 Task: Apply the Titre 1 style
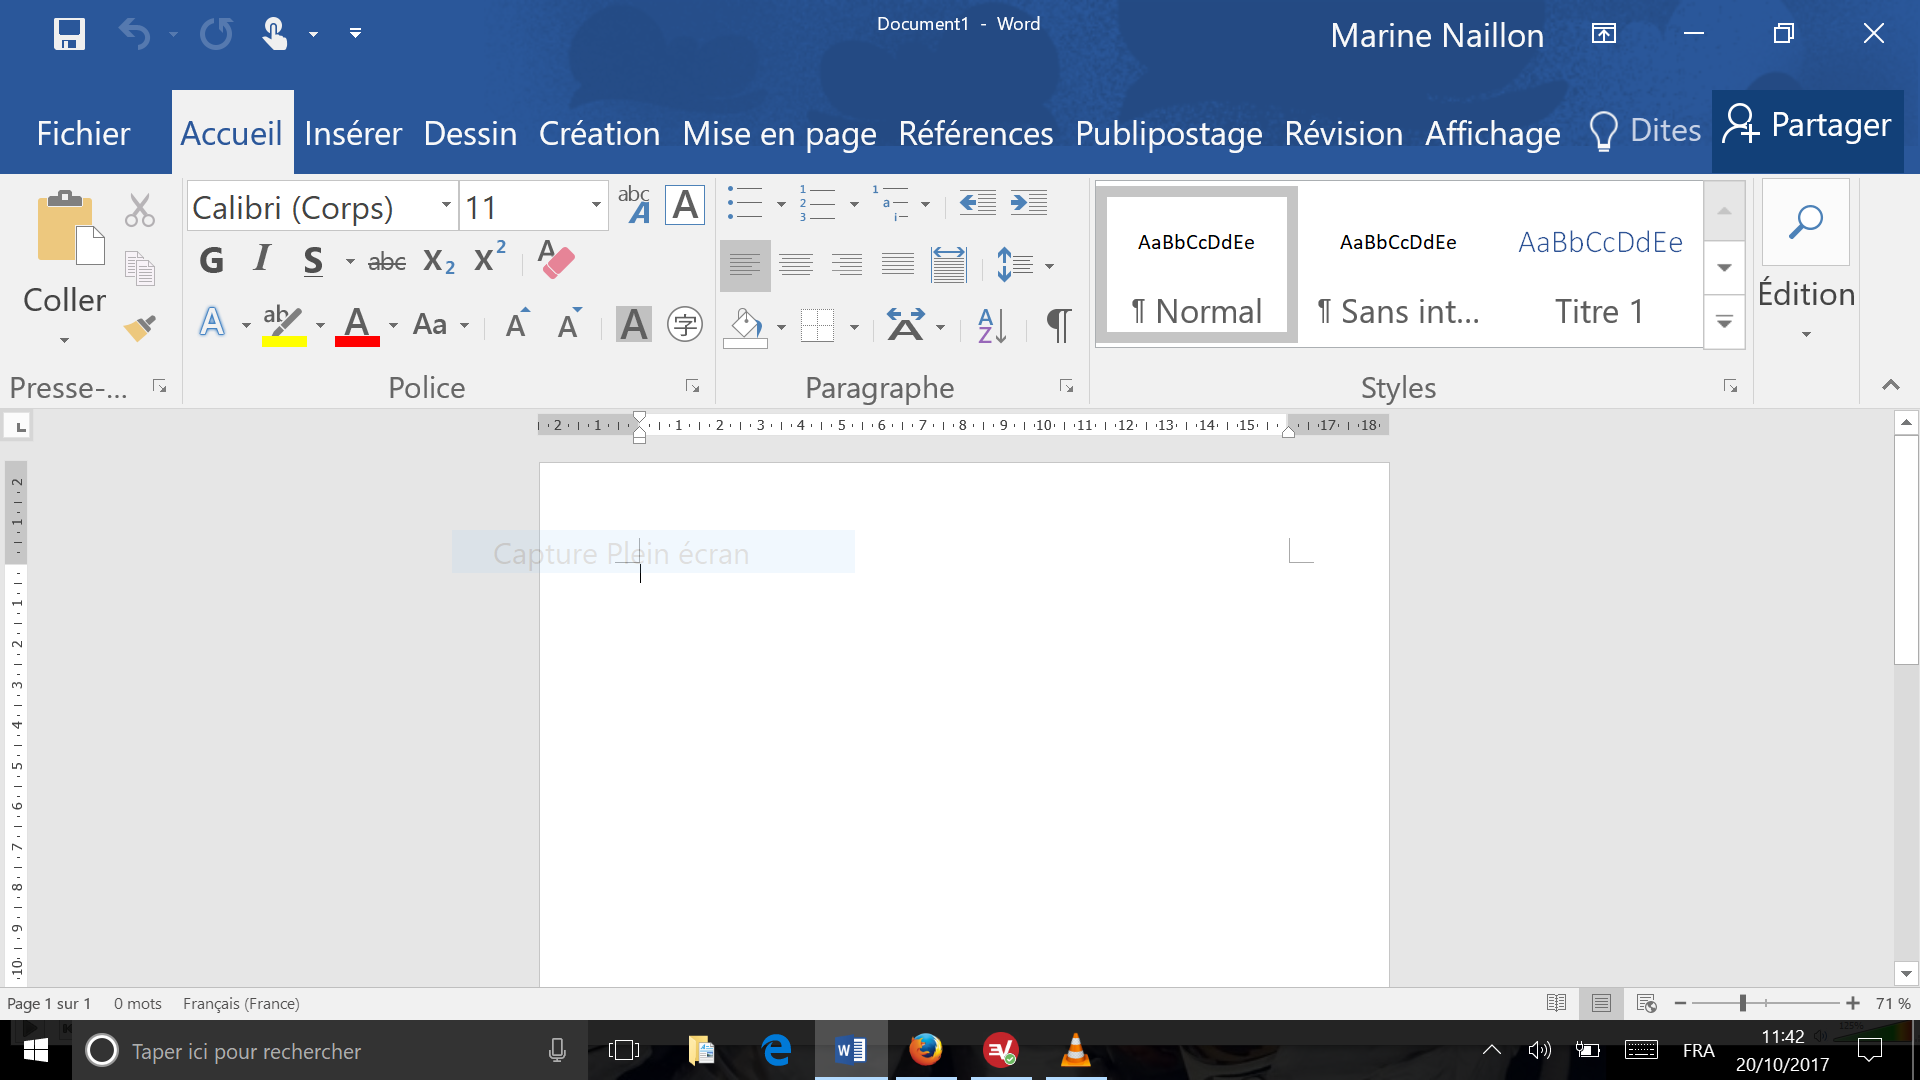pos(1600,265)
